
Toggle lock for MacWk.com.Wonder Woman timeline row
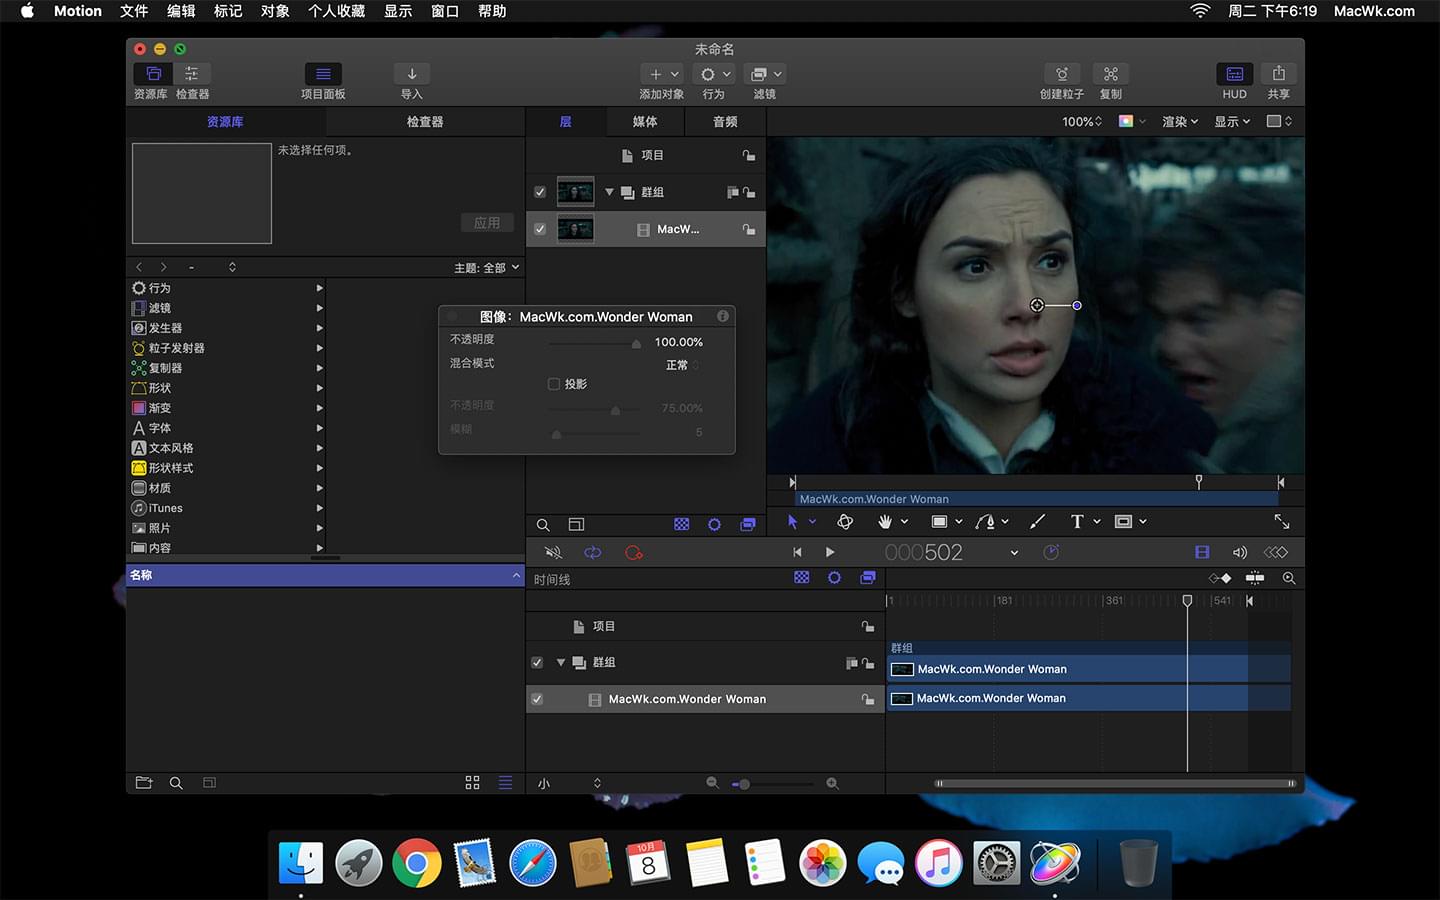click(x=868, y=699)
